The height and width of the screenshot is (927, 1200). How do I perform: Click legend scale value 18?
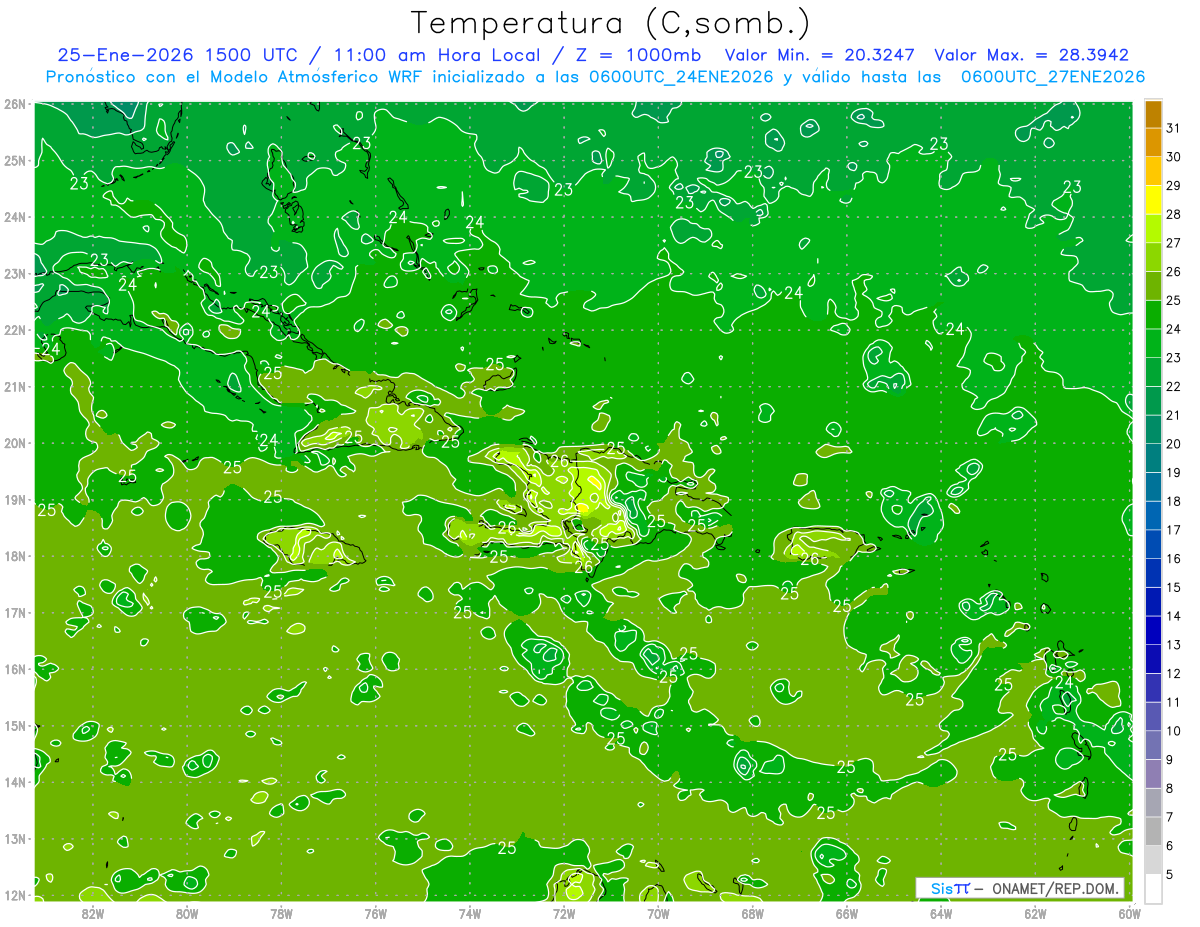(x=1174, y=501)
